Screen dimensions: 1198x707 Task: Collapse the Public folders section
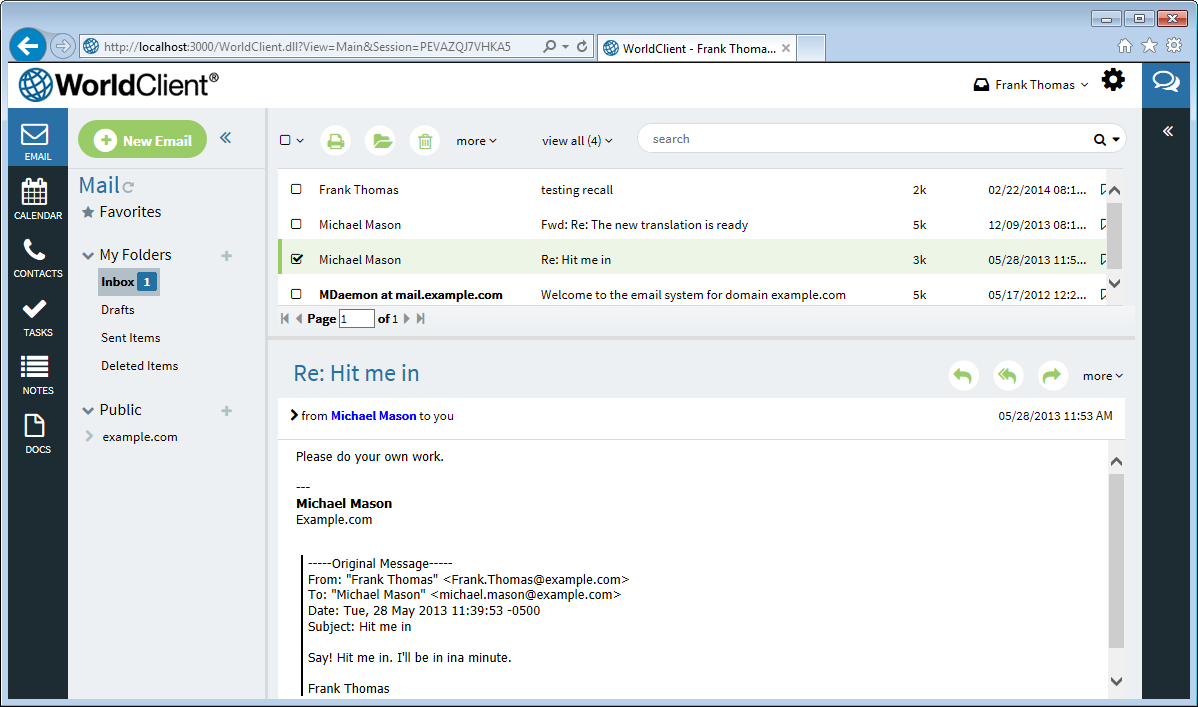click(x=90, y=410)
